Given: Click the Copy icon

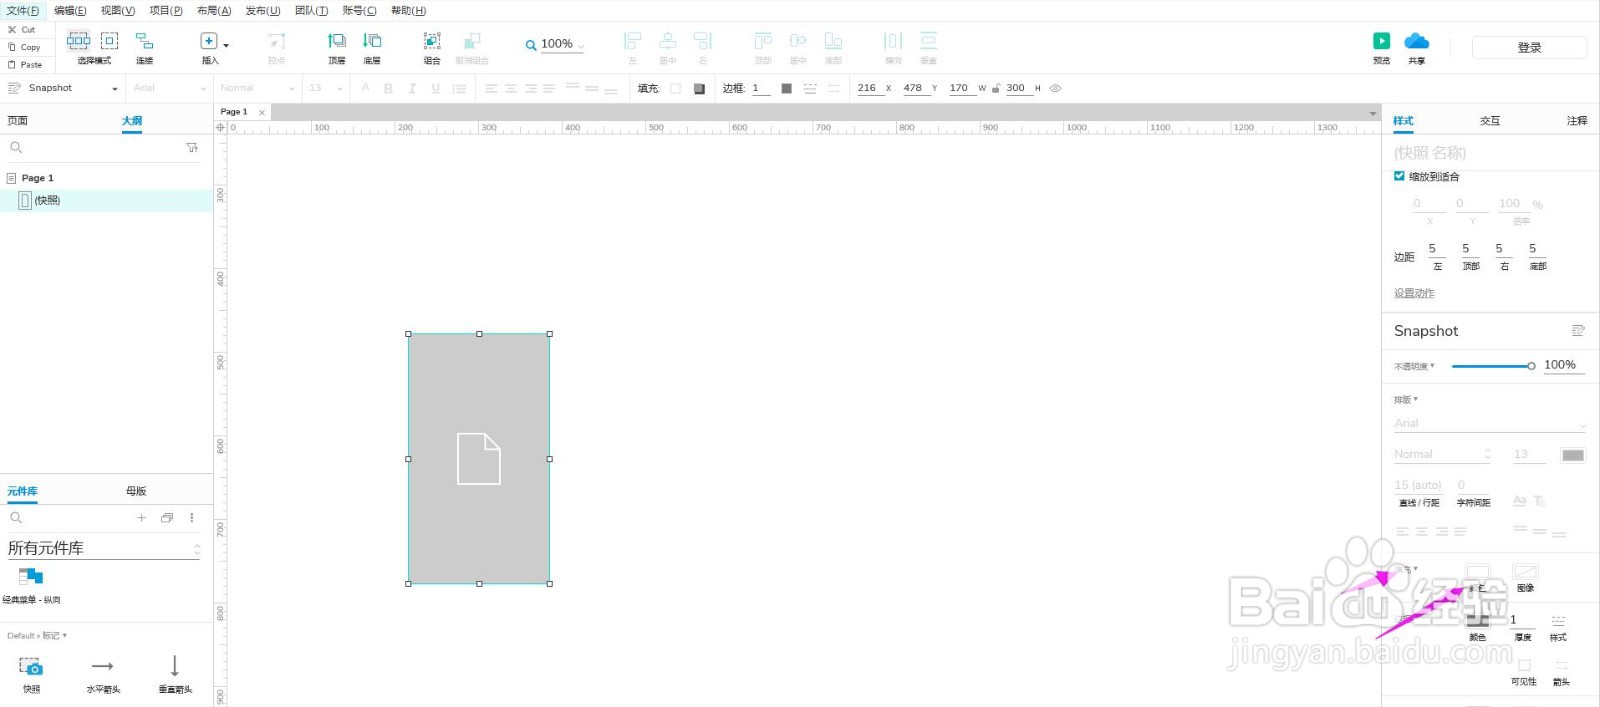Looking at the screenshot, I should [x=12, y=47].
